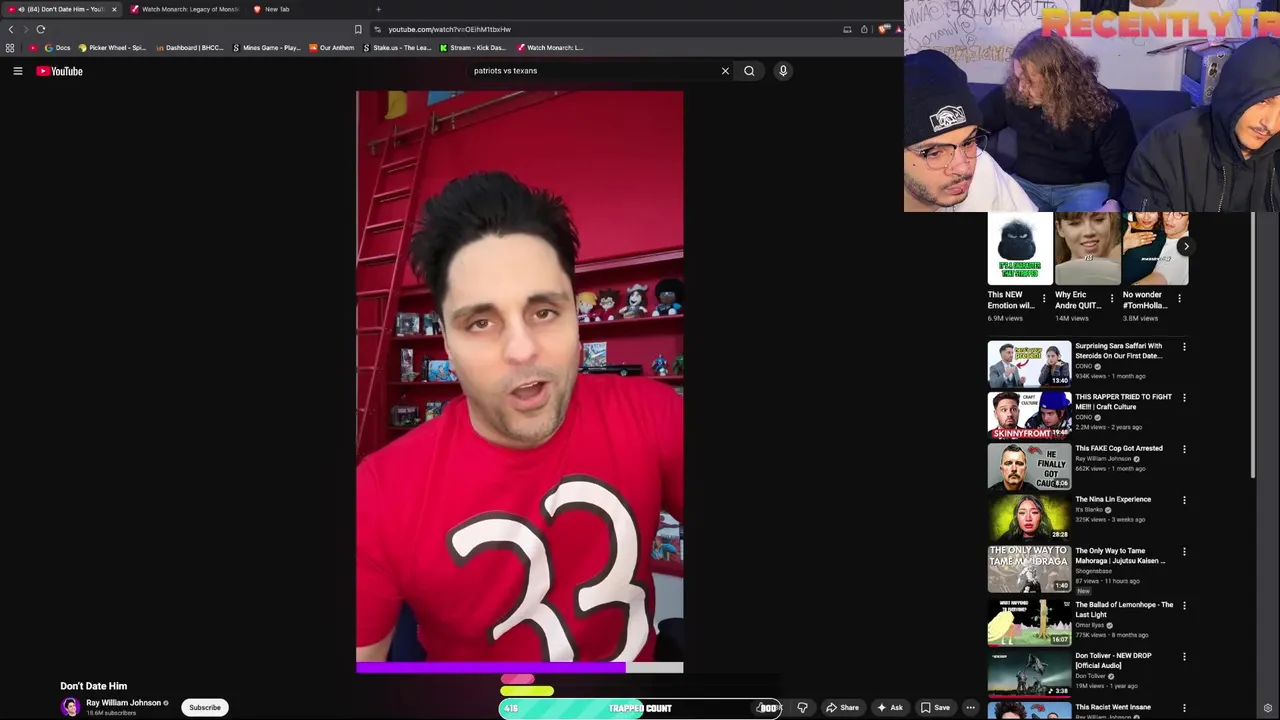Screen dimensions: 1280x720
Task: Click the browser address bar URL
Action: (x=449, y=29)
